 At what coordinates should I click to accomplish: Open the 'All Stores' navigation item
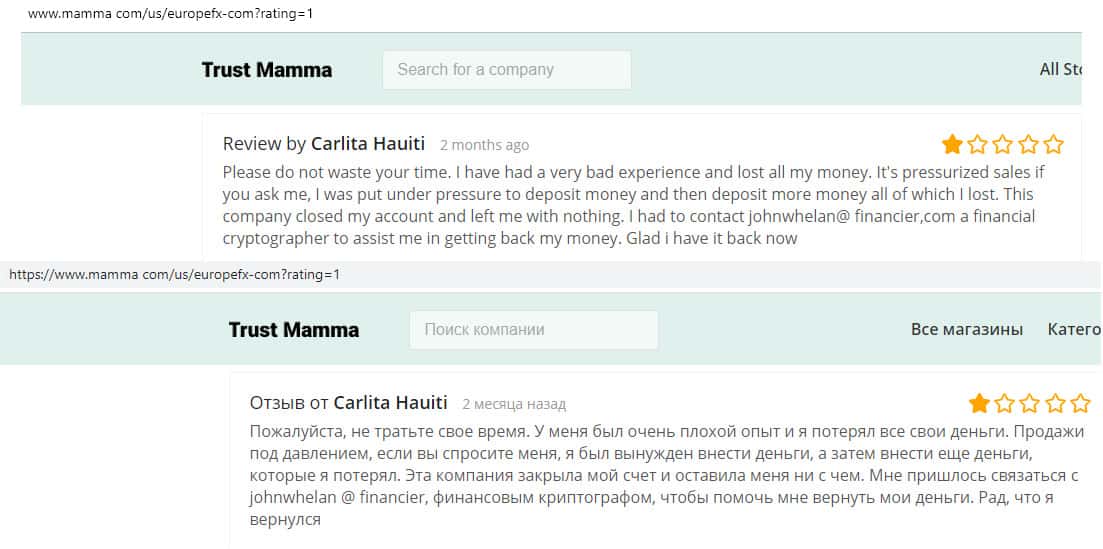pos(1061,70)
